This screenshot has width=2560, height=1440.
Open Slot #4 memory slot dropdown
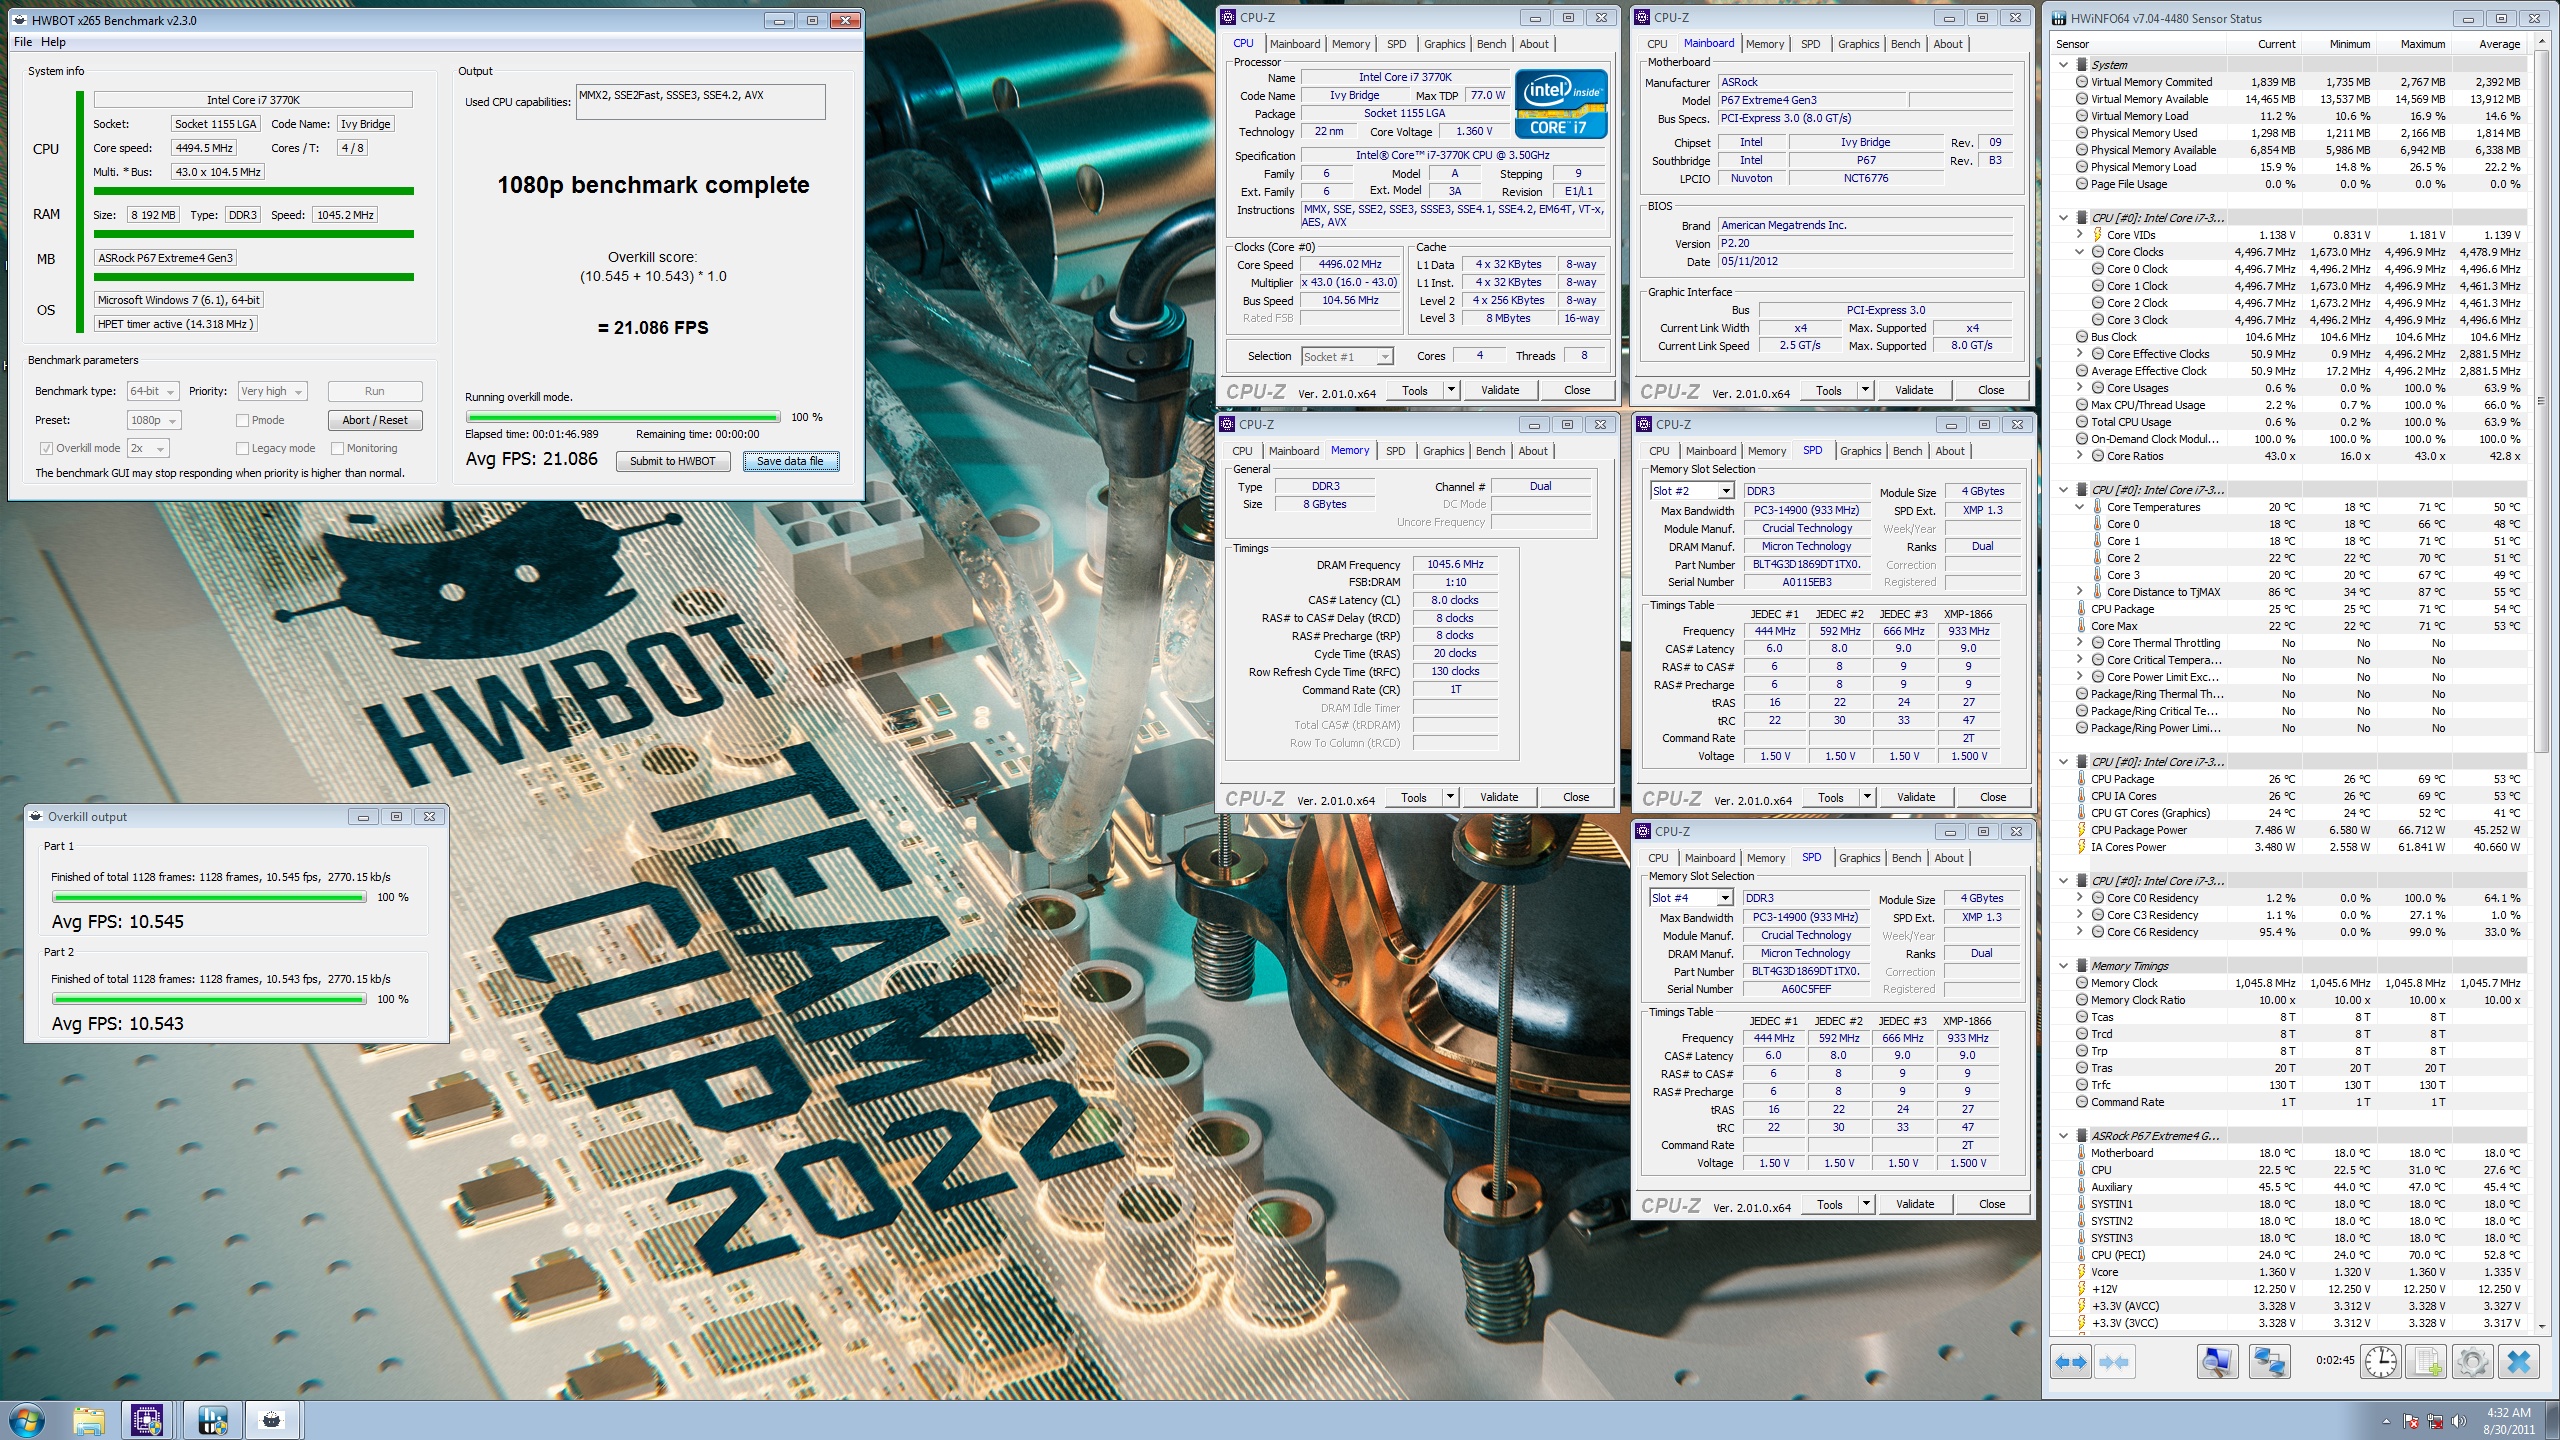(x=1691, y=898)
